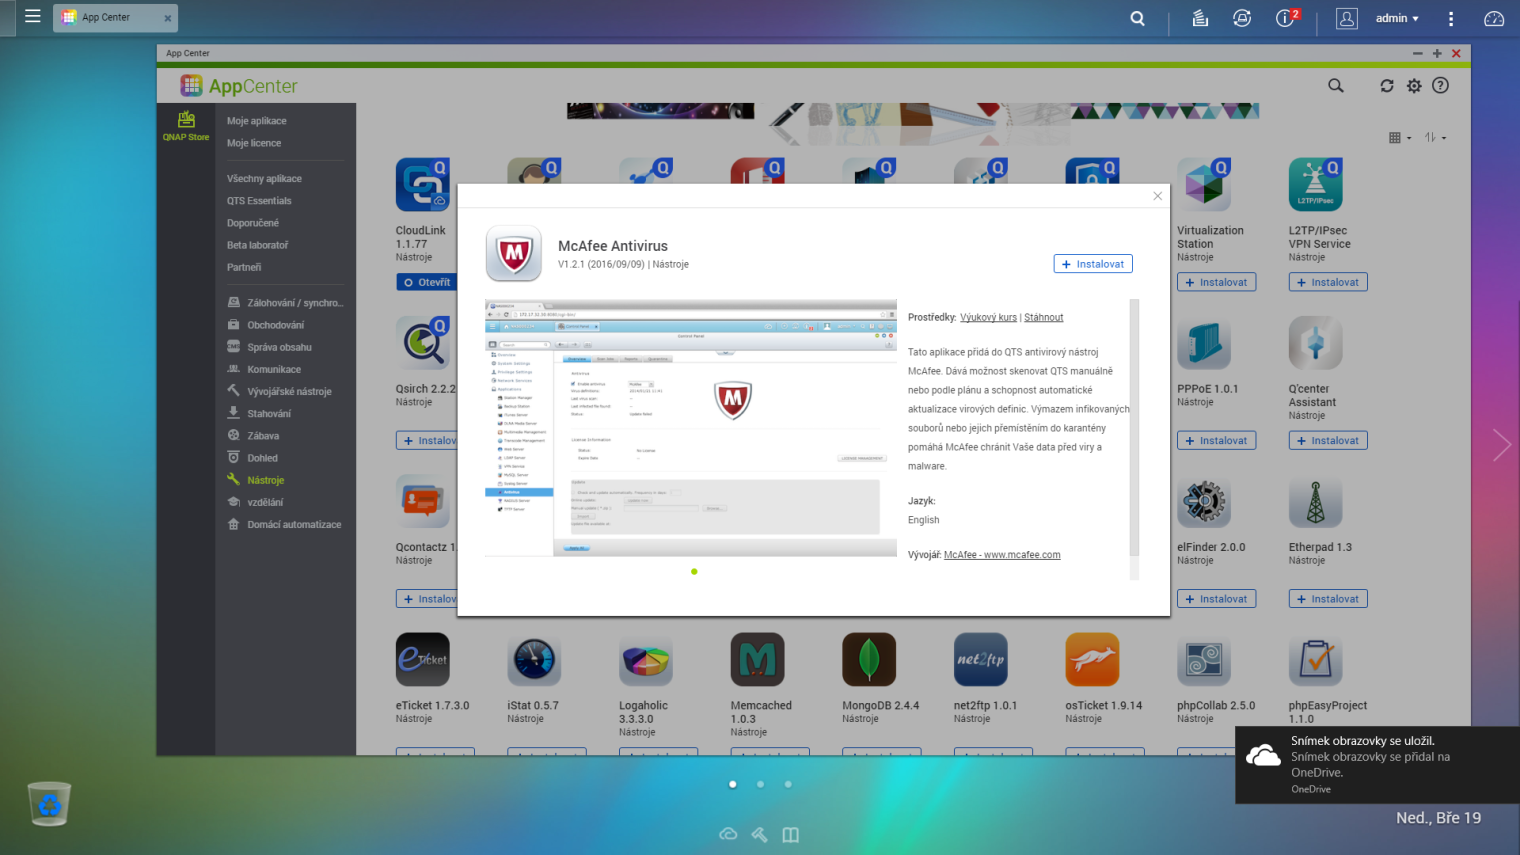
Task: Click the elFinder app icon
Action: [x=1204, y=501]
